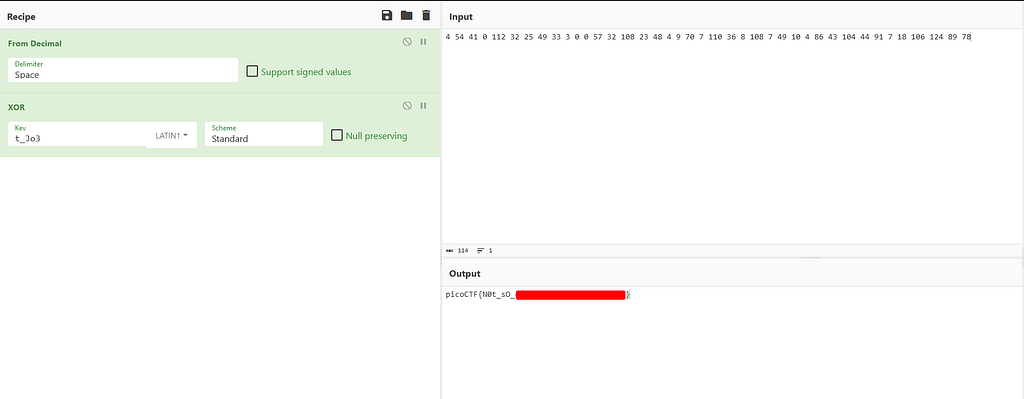The width and height of the screenshot is (1024, 399).
Task: Enable Null preserving checkbox
Action: (337, 135)
